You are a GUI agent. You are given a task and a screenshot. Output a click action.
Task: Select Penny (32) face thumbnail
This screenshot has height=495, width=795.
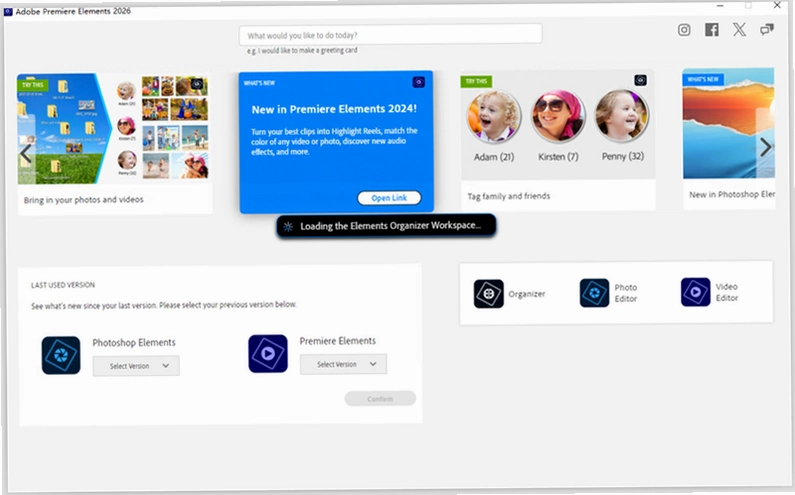coord(622,116)
